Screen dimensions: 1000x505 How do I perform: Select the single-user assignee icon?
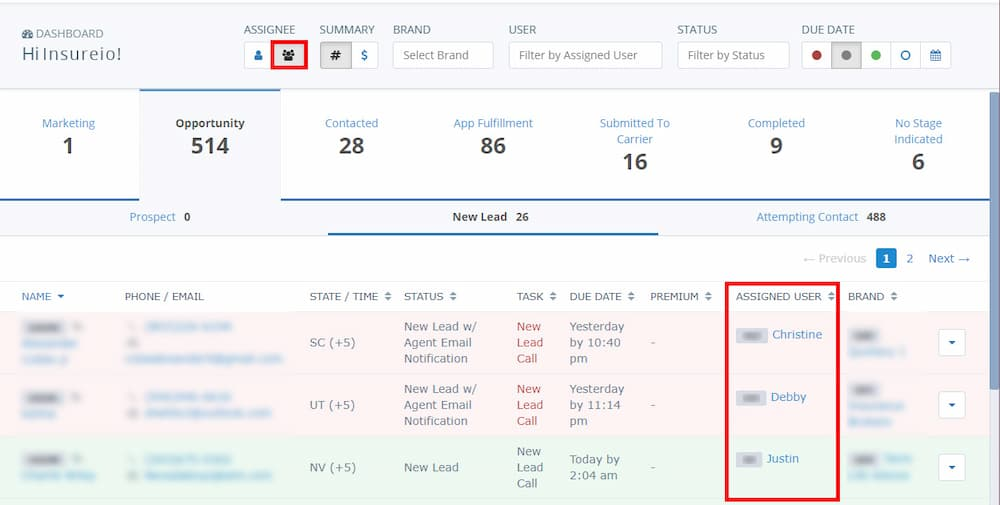[258, 55]
